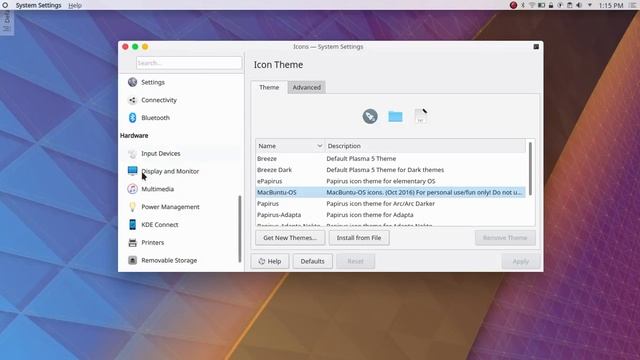The height and width of the screenshot is (360, 640).
Task: Select the MacBuntu-OS theme row
Action: point(391,192)
